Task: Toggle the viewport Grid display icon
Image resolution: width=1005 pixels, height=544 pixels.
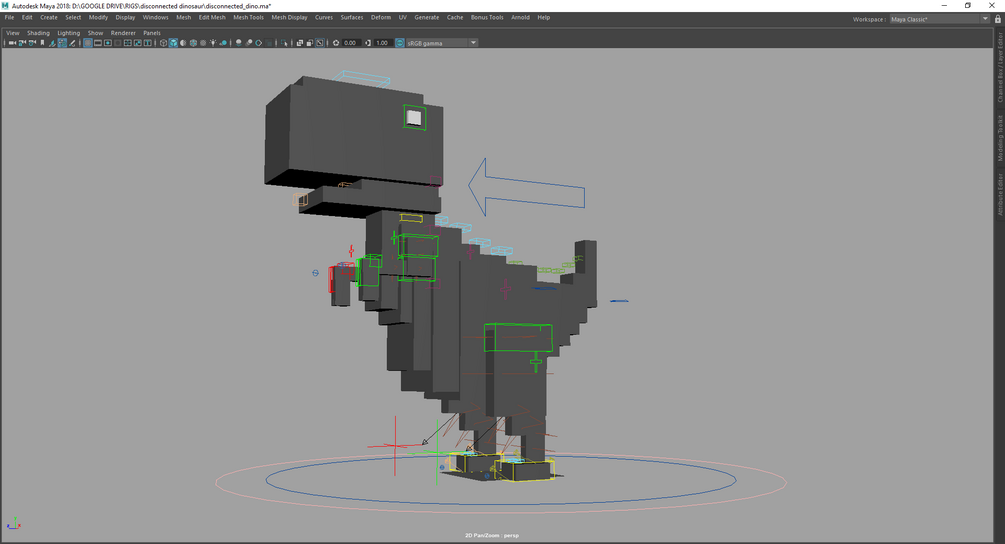Action: point(88,43)
